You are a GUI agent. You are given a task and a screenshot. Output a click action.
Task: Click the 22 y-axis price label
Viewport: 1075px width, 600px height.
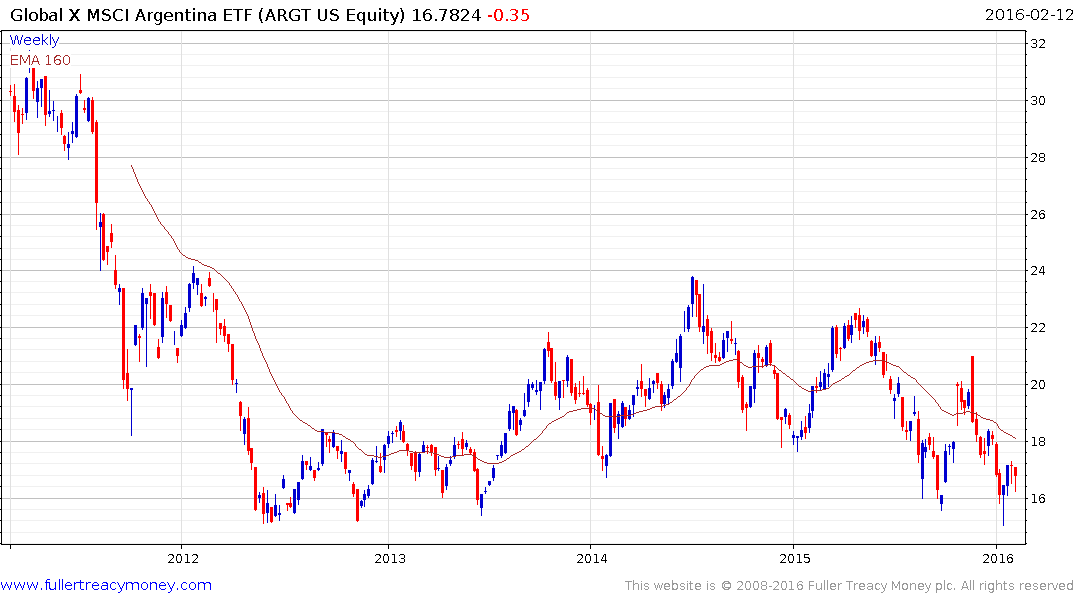pos(1038,328)
